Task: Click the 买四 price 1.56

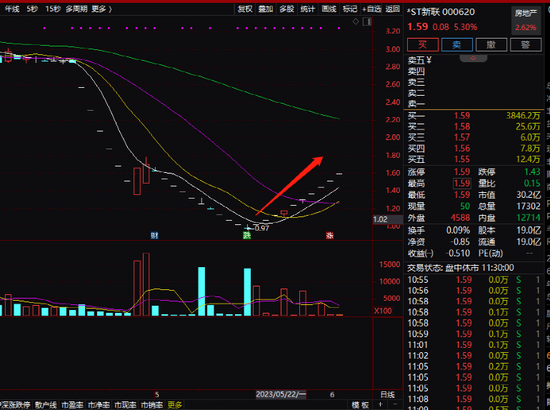Action: point(462,148)
